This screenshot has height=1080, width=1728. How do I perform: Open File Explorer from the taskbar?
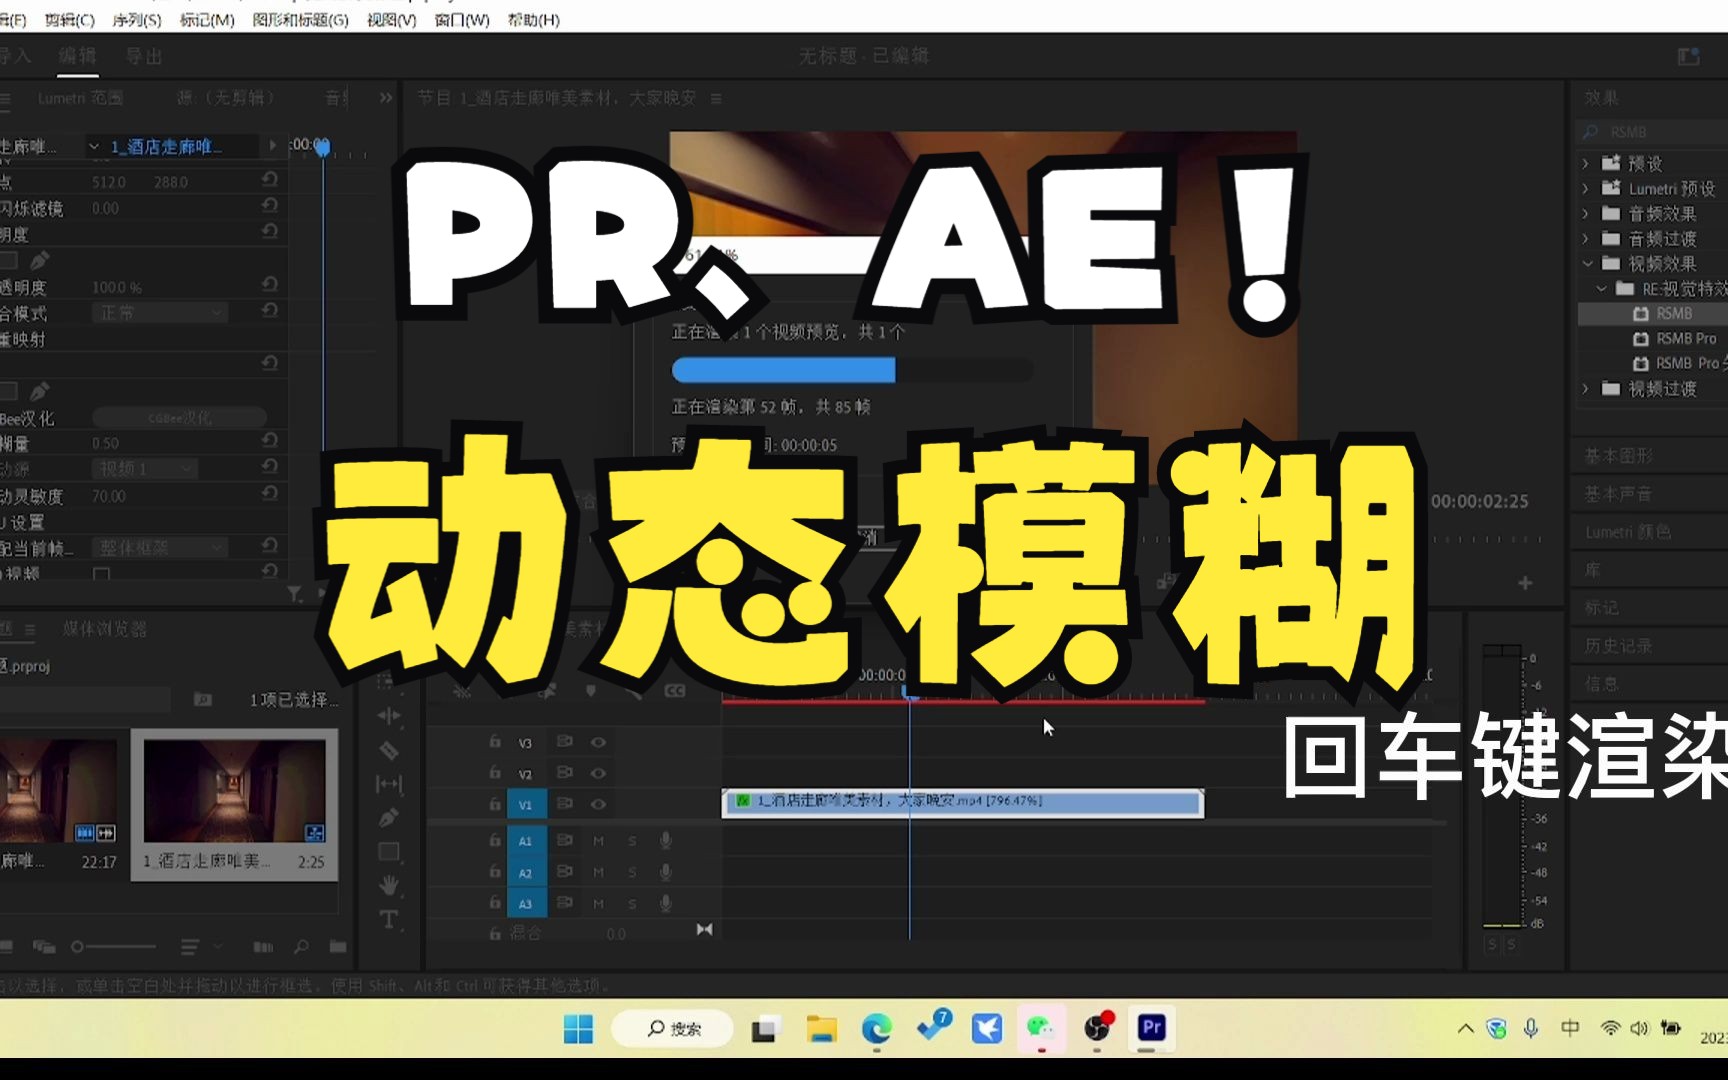pos(822,1028)
